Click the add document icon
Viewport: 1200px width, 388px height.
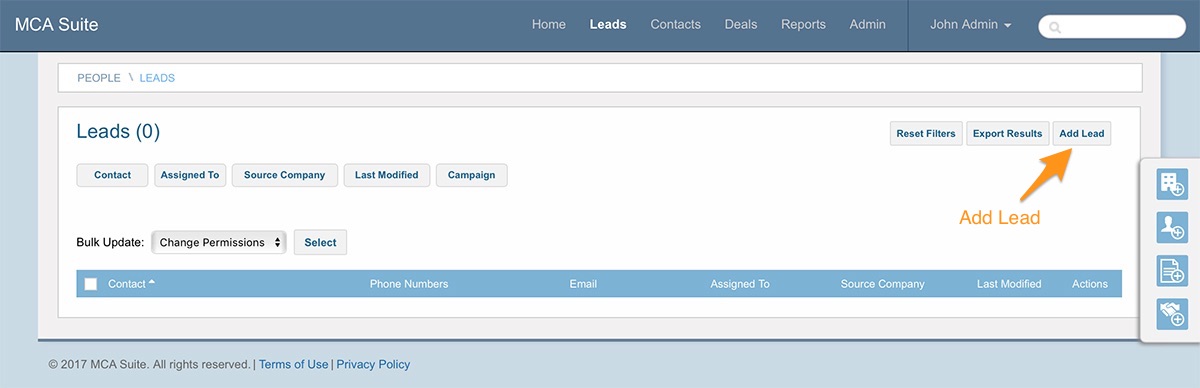click(1171, 270)
